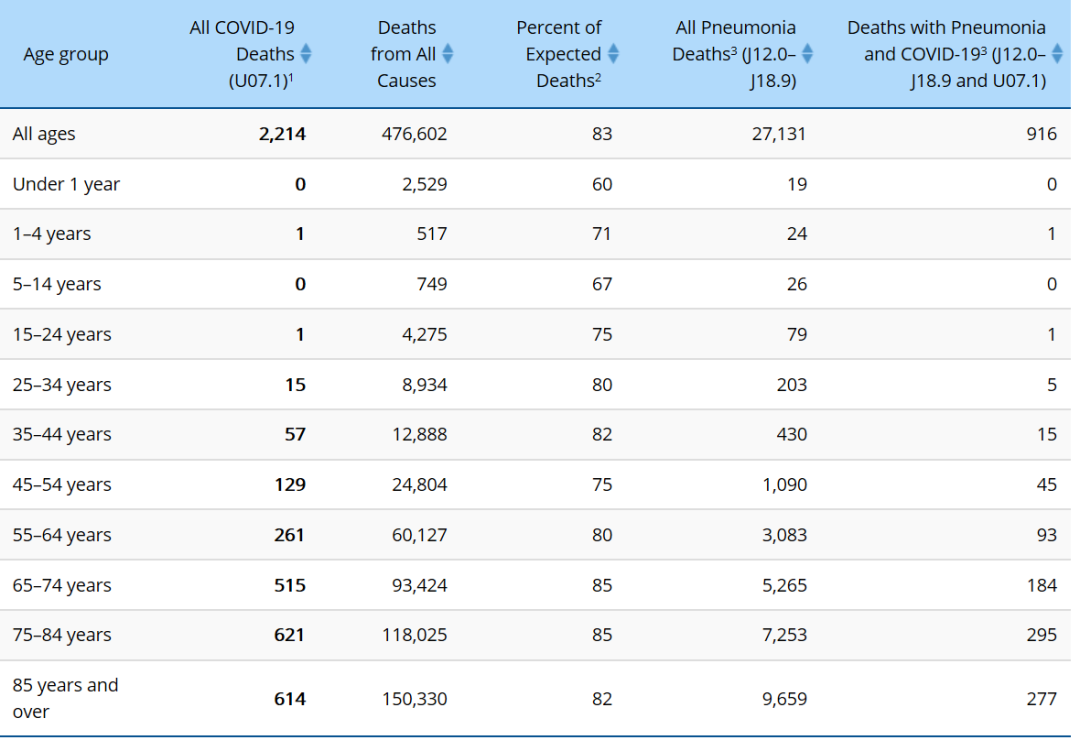This screenshot has height=740, width=1080.
Task: Sort by All COVID-19 Deaths column arrows
Action: click(306, 54)
